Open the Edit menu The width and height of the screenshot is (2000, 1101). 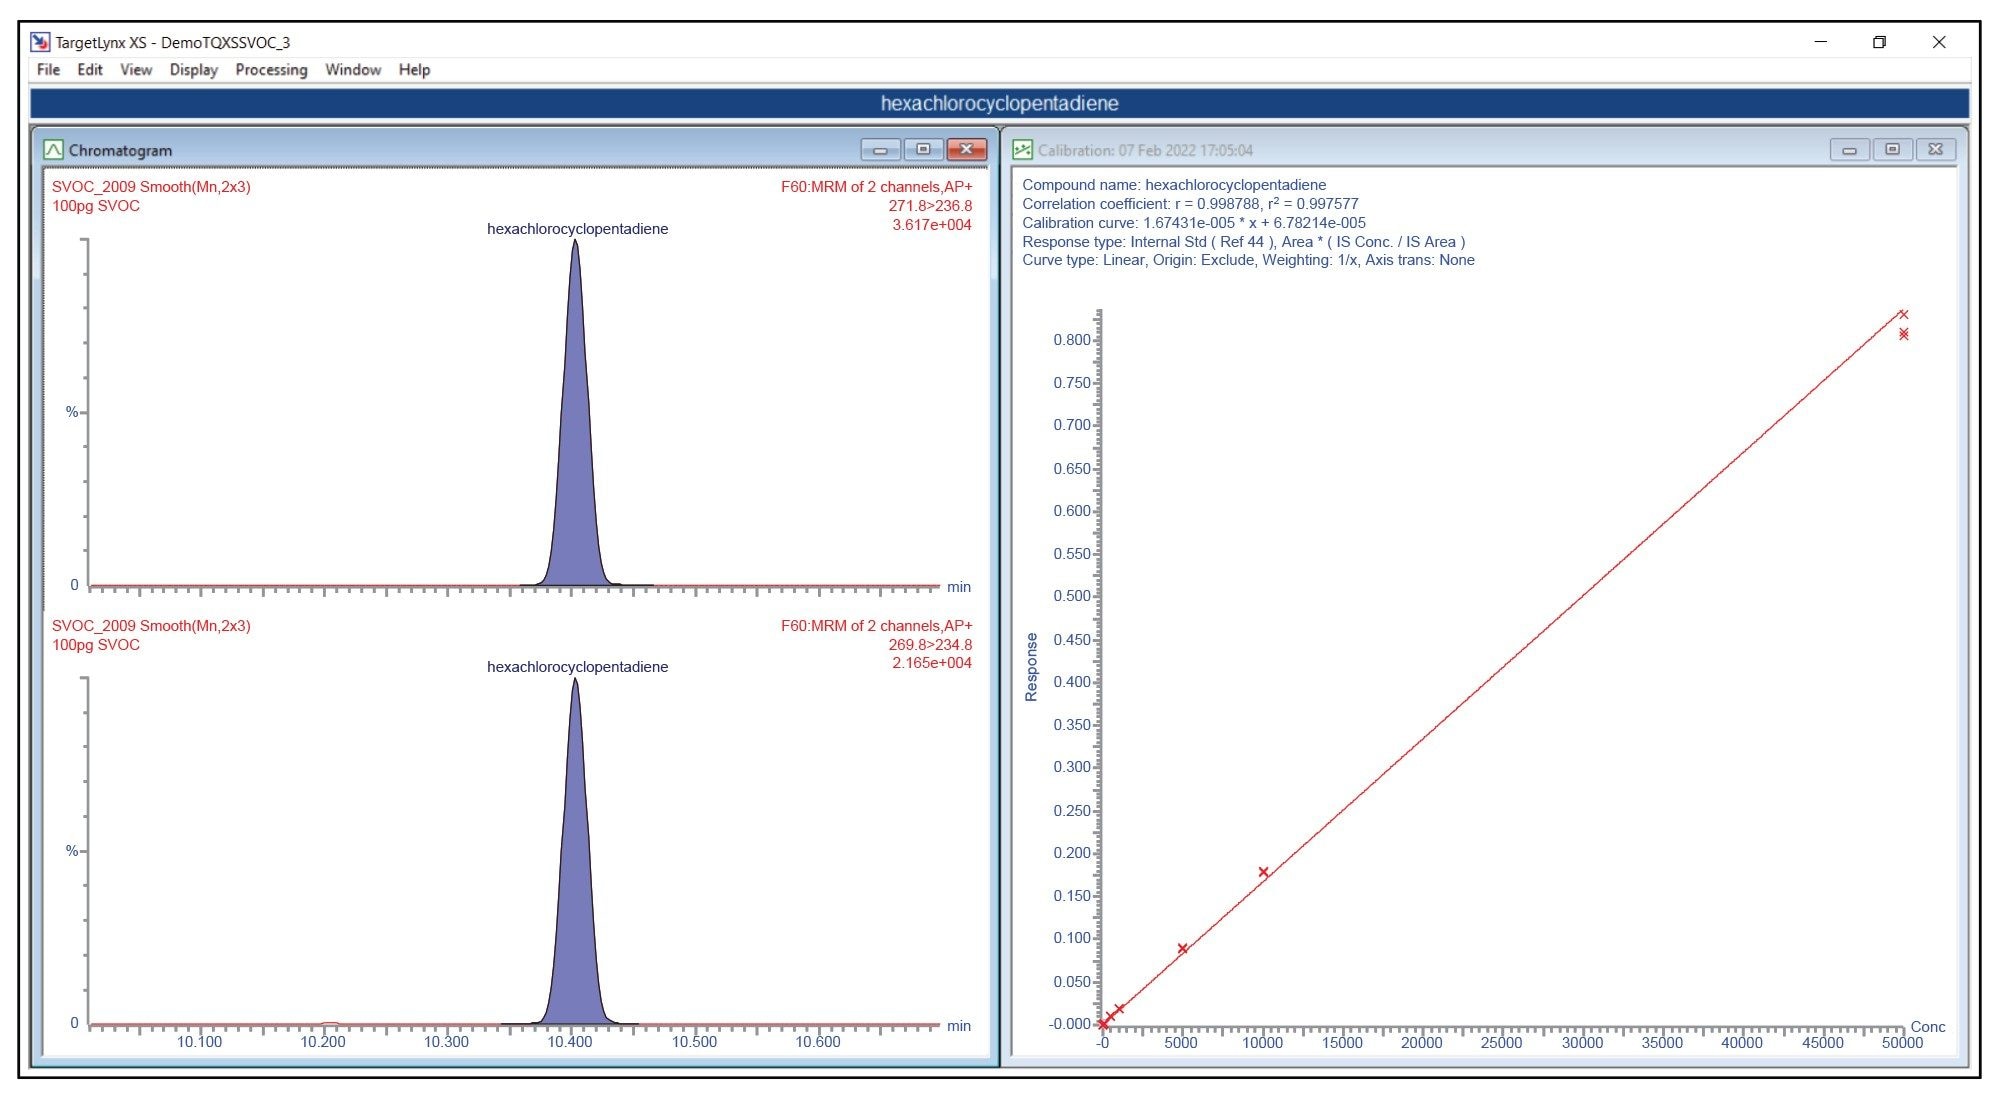point(90,70)
